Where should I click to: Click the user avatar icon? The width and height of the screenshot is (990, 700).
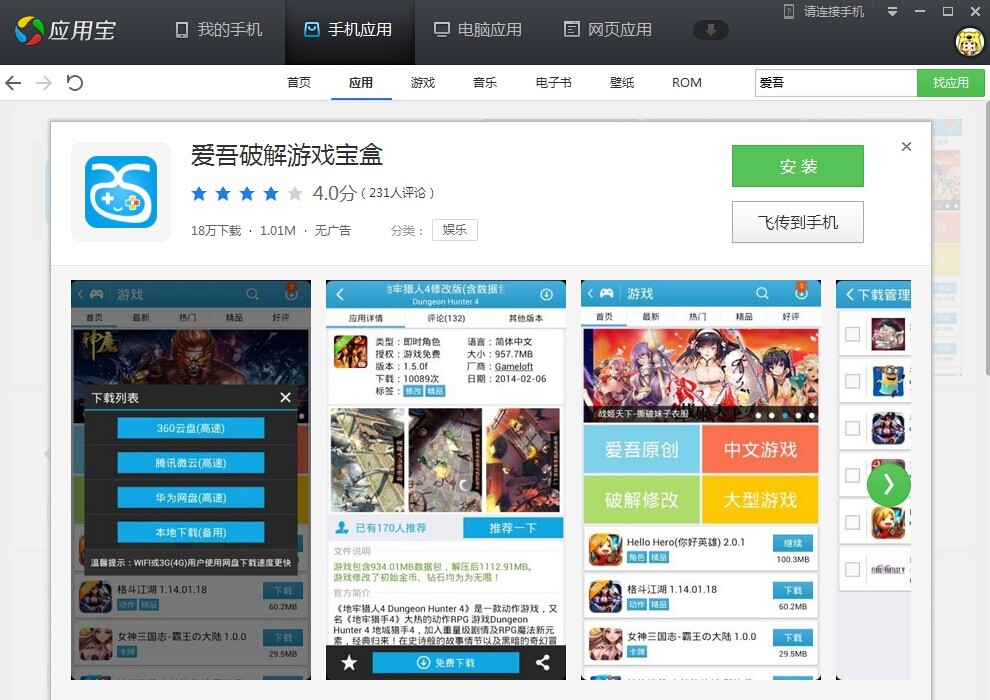pos(970,42)
